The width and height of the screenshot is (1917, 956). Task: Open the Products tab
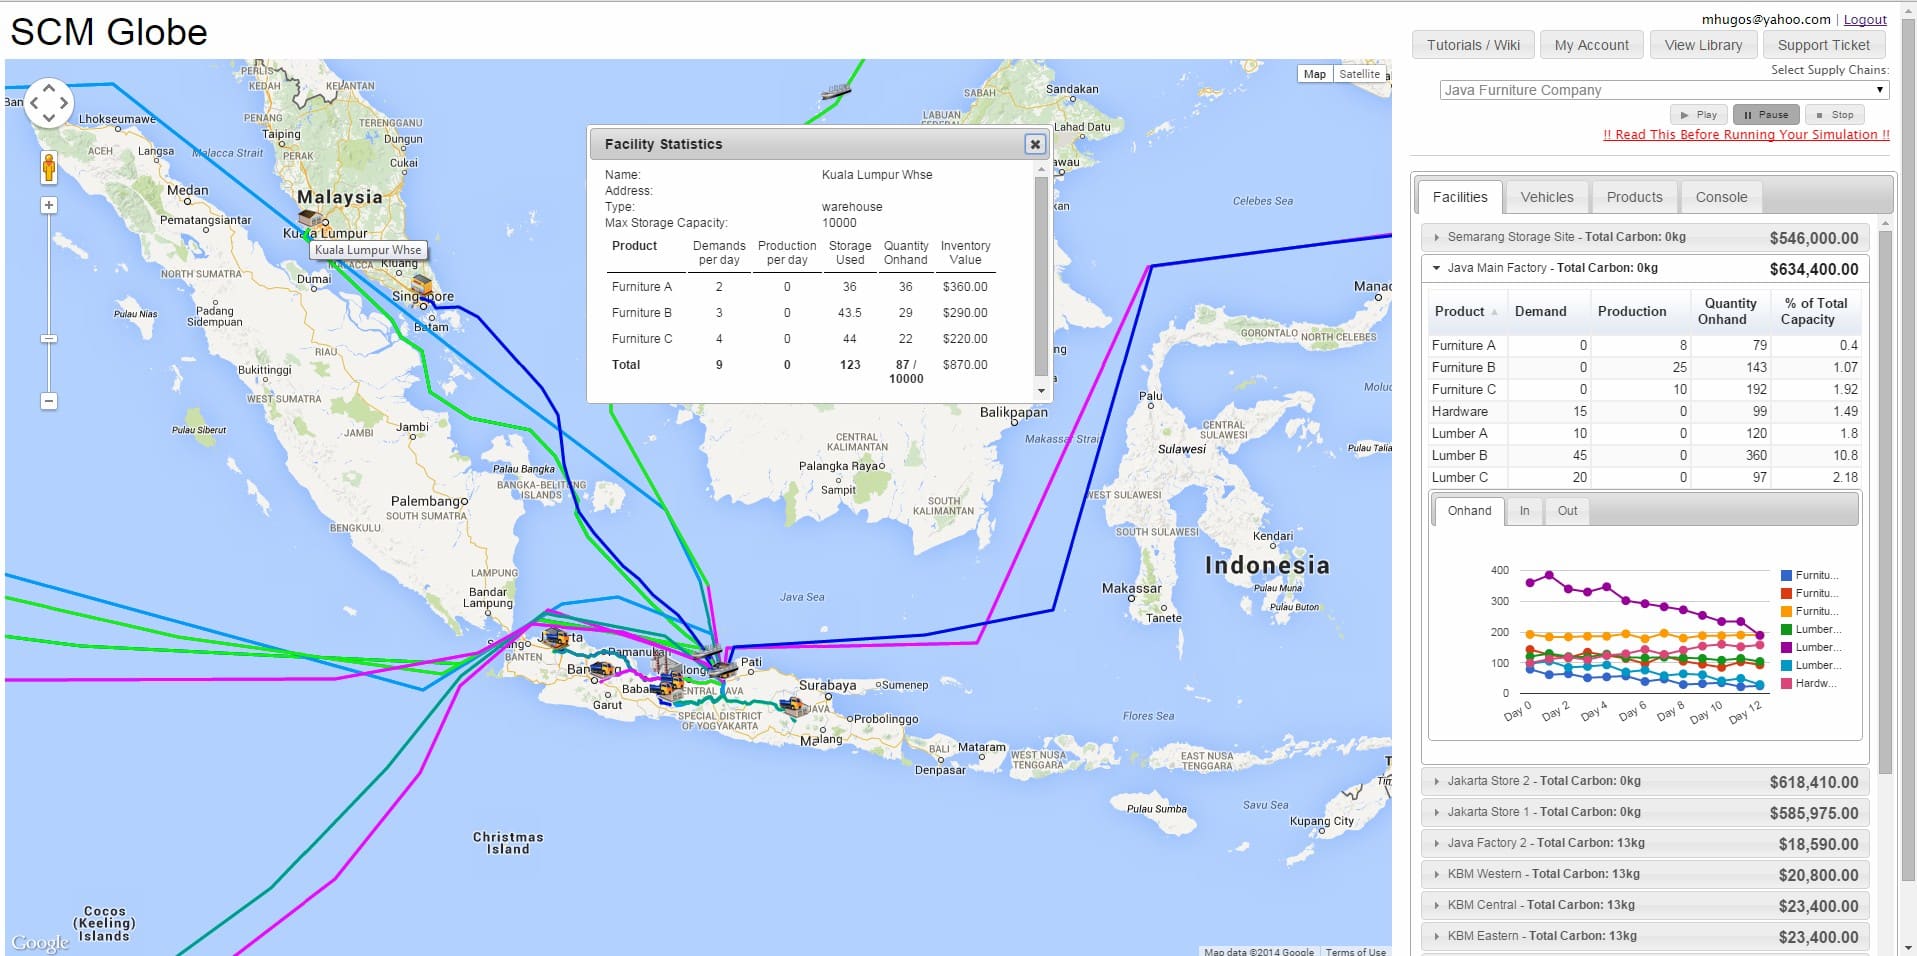click(1634, 197)
